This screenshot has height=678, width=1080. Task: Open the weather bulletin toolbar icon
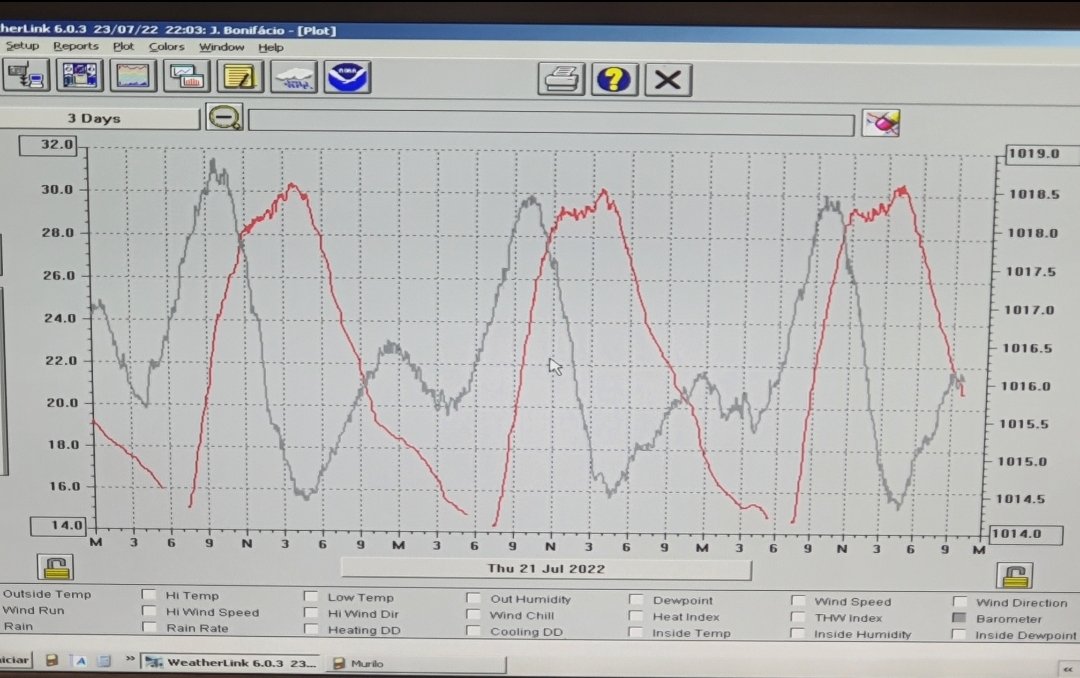(80, 76)
